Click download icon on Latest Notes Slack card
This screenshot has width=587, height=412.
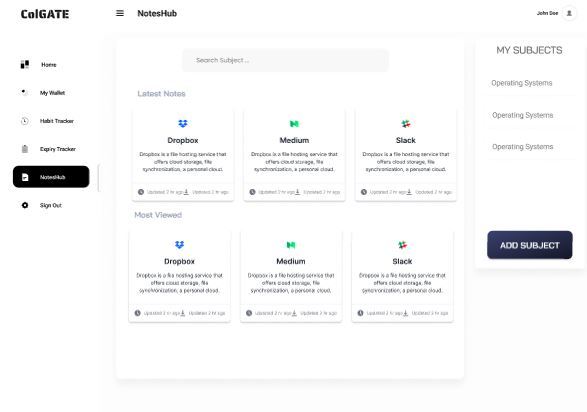pyautogui.click(x=409, y=192)
